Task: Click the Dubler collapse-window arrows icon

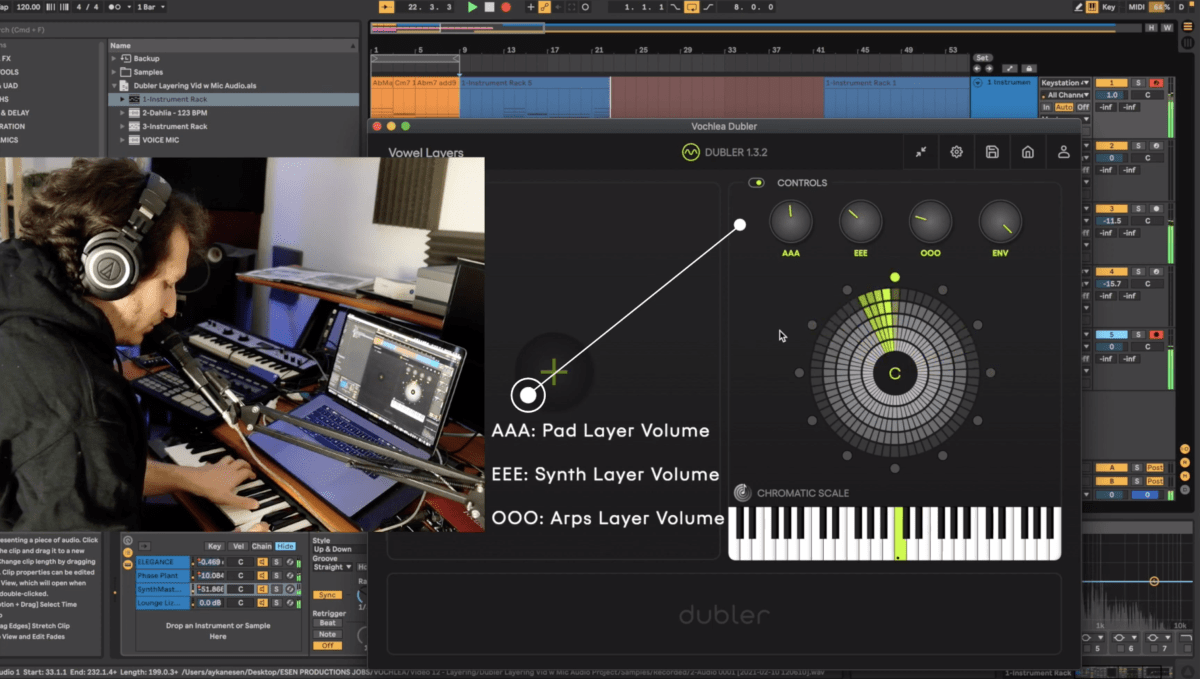Action: [x=921, y=152]
